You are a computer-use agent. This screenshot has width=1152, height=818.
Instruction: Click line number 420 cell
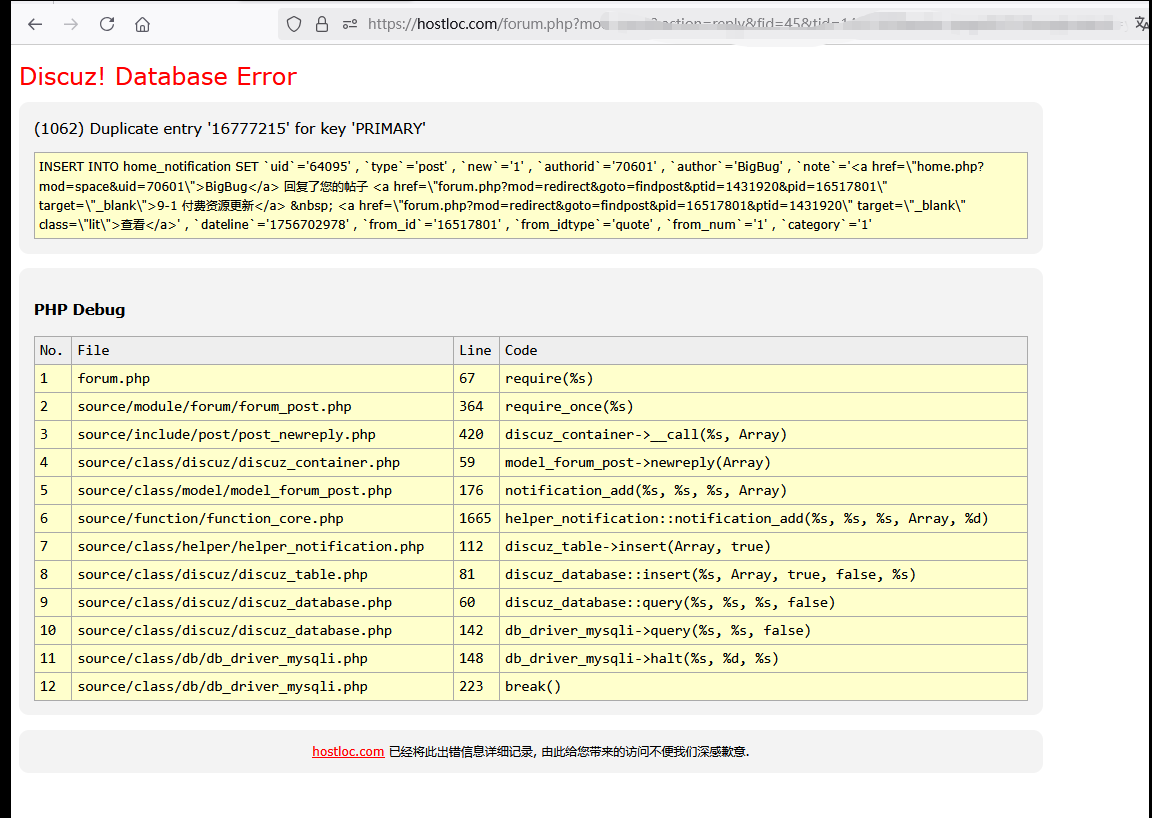pos(476,434)
